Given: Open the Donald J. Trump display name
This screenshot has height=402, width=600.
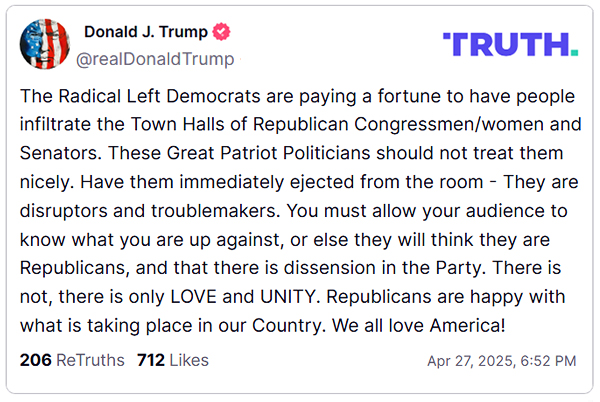Looking at the screenshot, I should 146,32.
